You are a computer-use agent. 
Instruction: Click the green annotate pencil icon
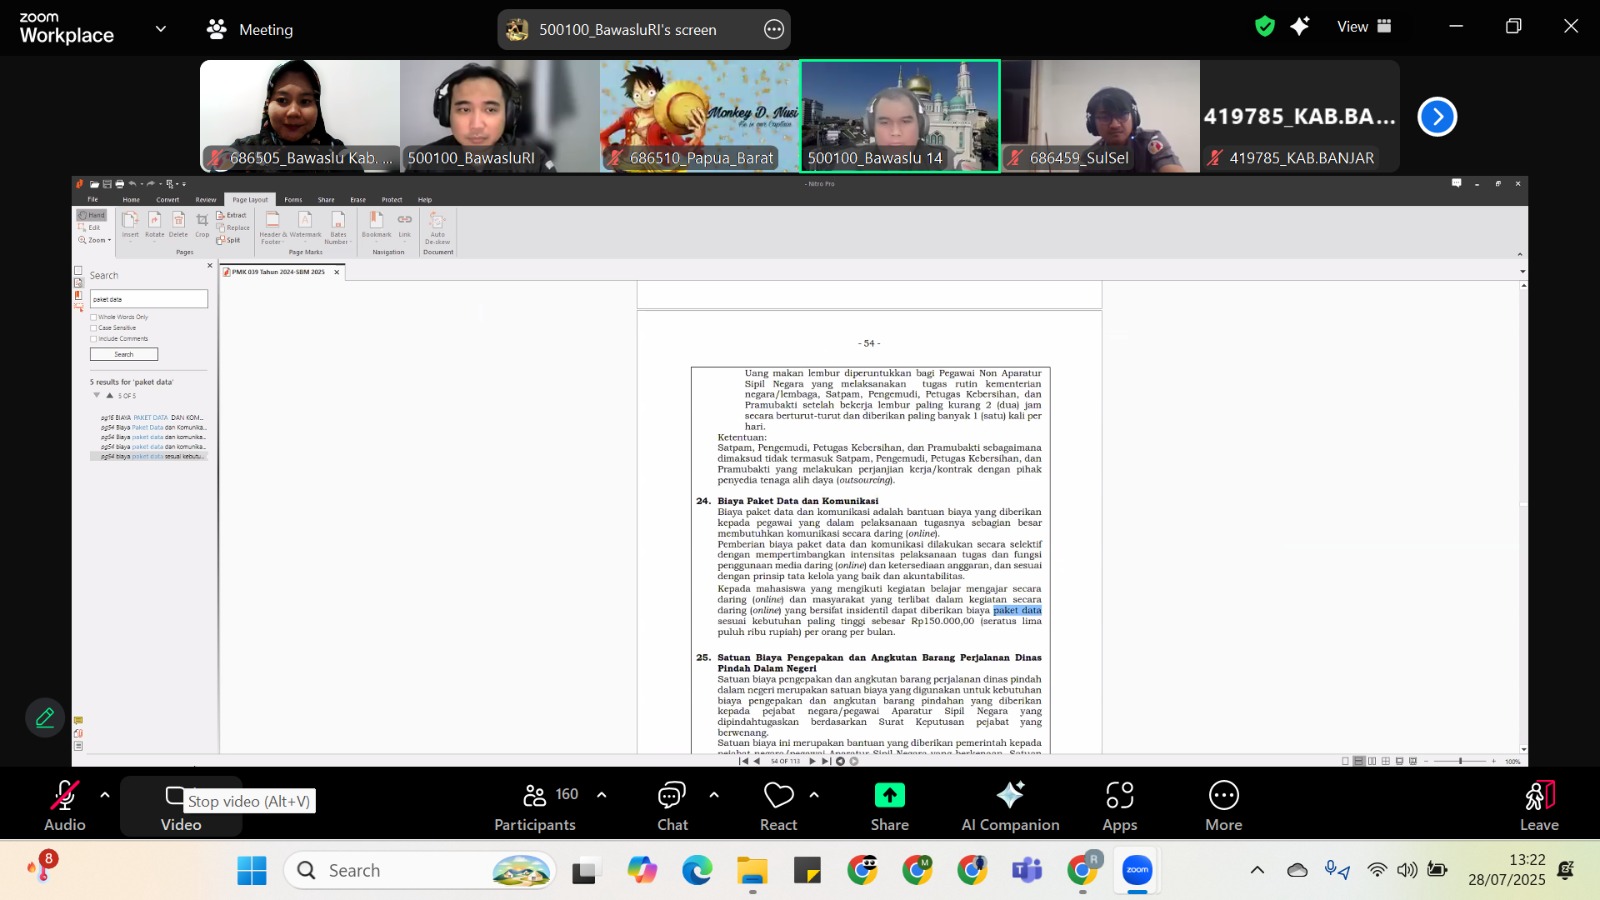coord(45,717)
